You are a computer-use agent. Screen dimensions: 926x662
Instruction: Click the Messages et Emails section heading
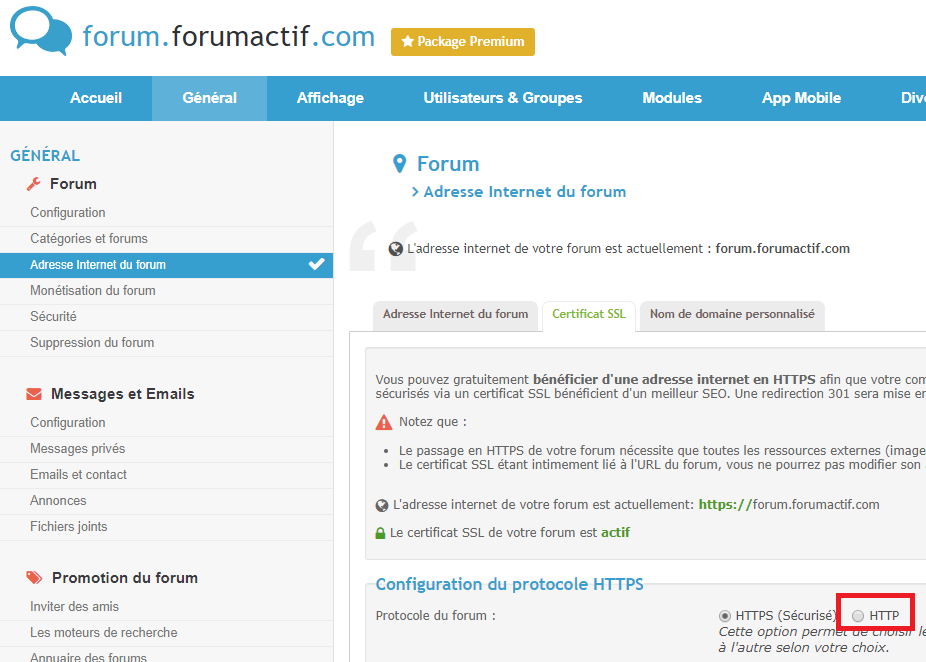click(123, 394)
